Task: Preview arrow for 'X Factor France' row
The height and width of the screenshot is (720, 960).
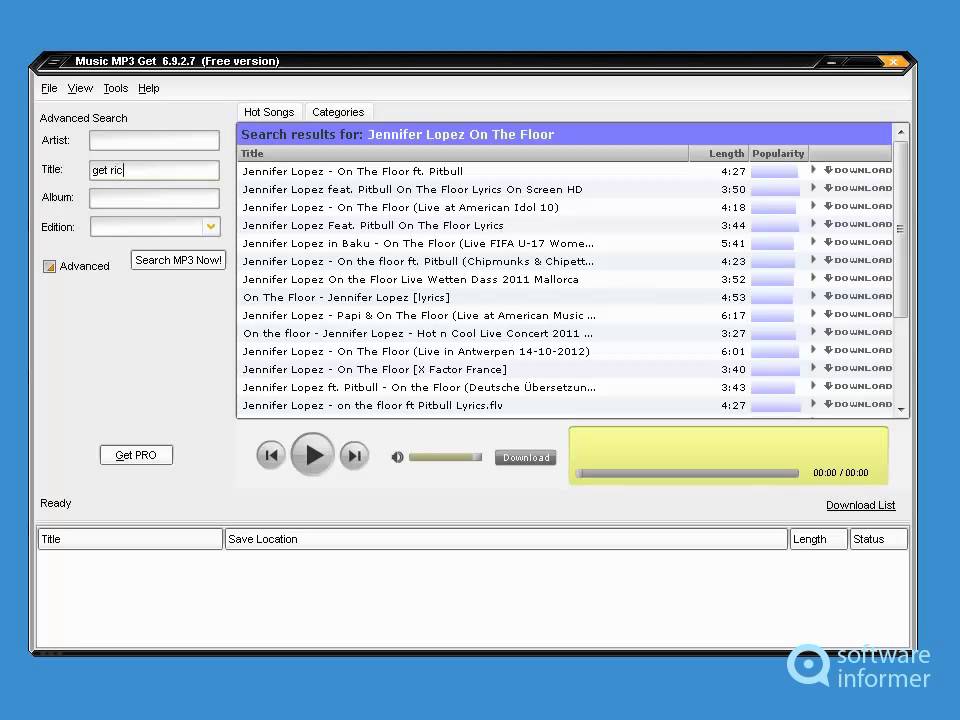Action: pos(813,367)
